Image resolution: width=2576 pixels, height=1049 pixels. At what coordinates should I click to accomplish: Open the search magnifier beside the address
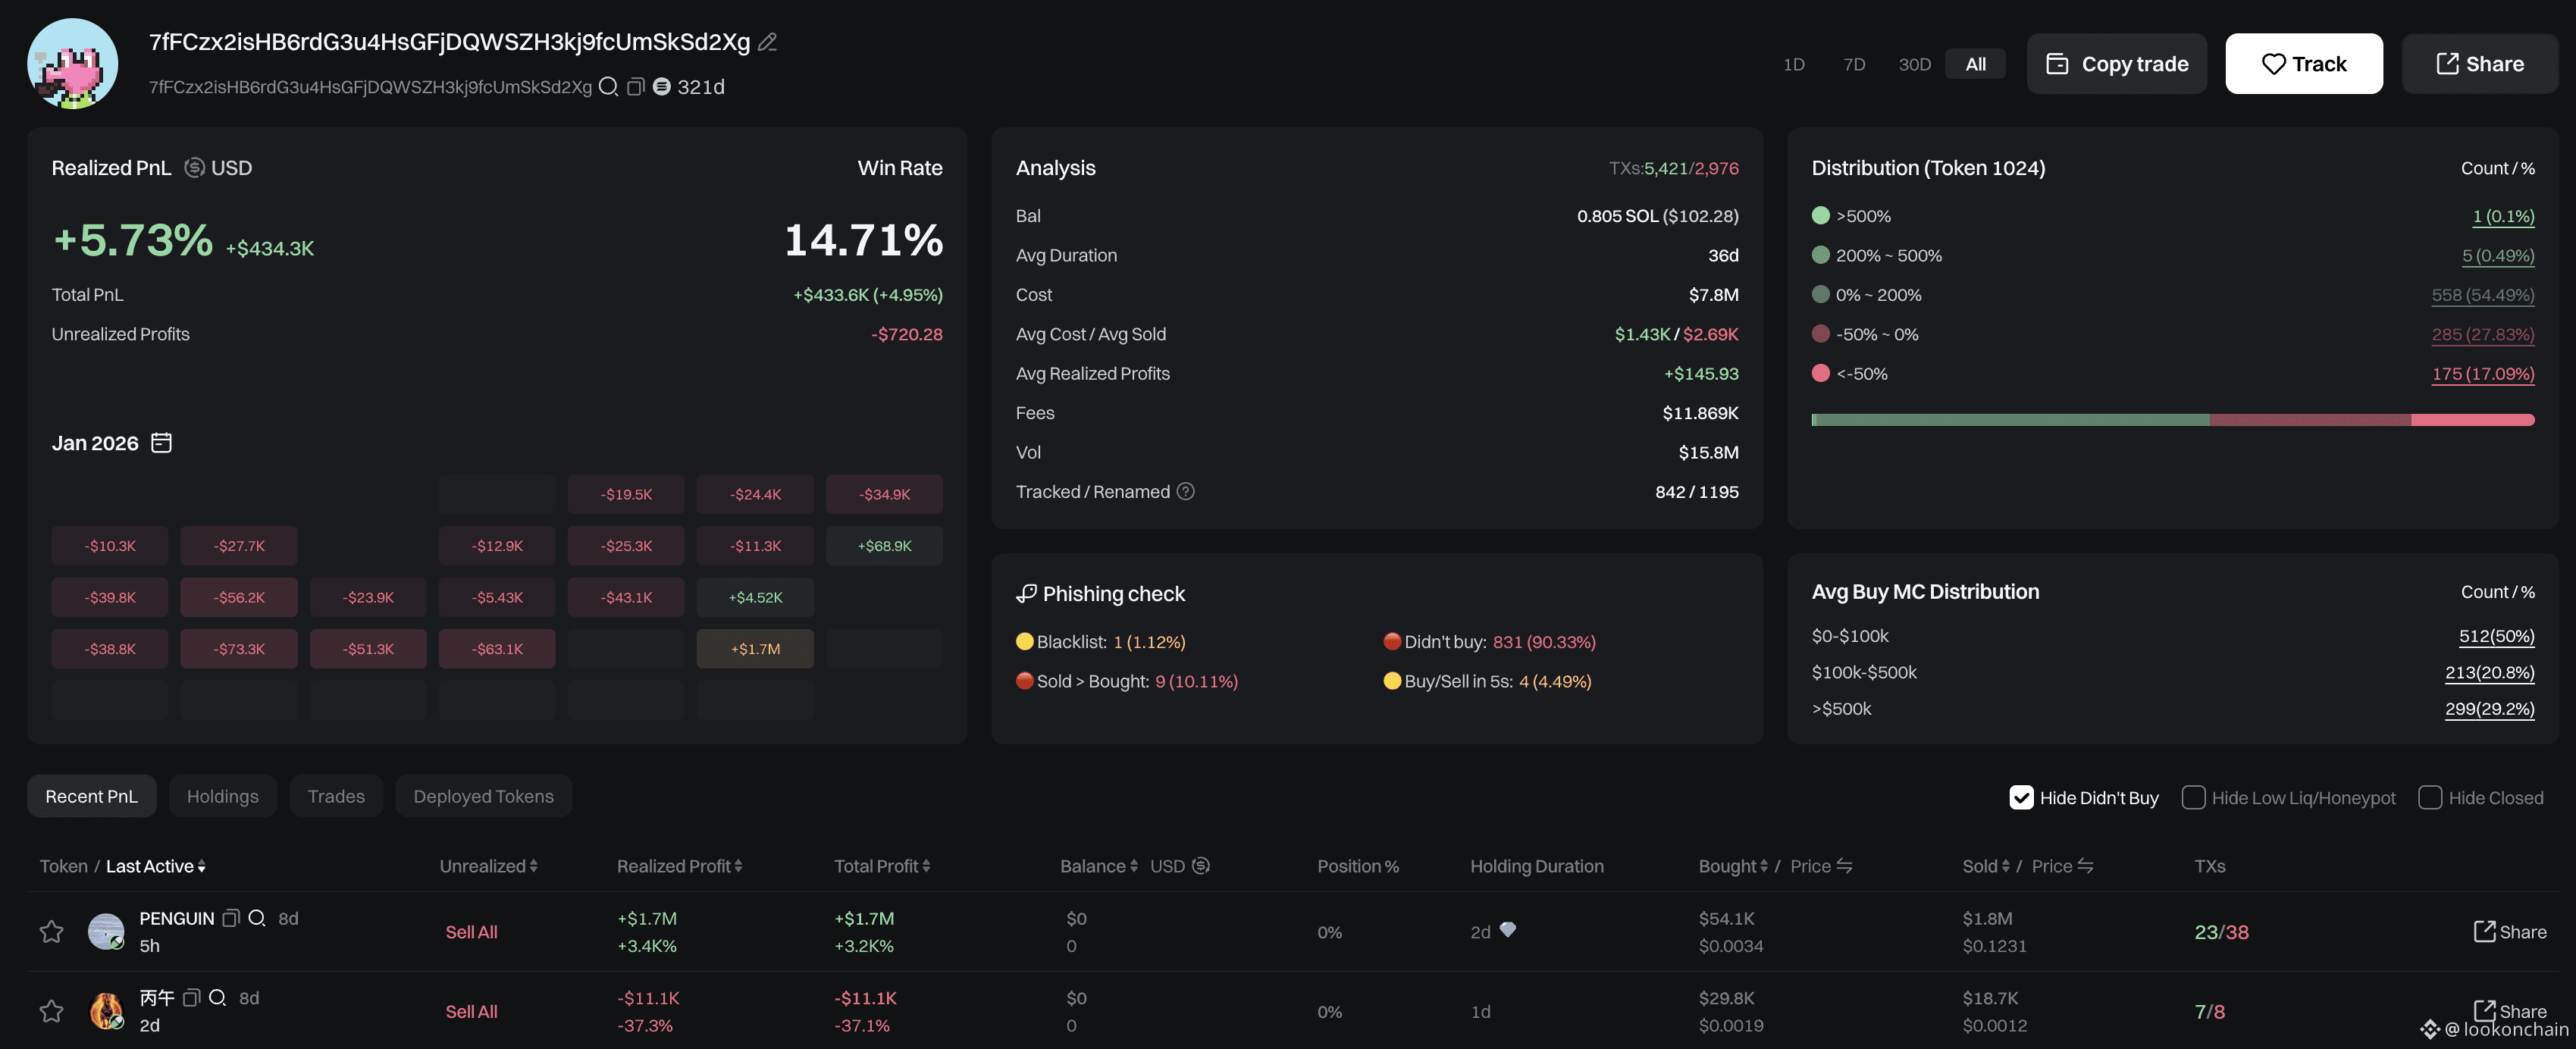pyautogui.click(x=609, y=87)
